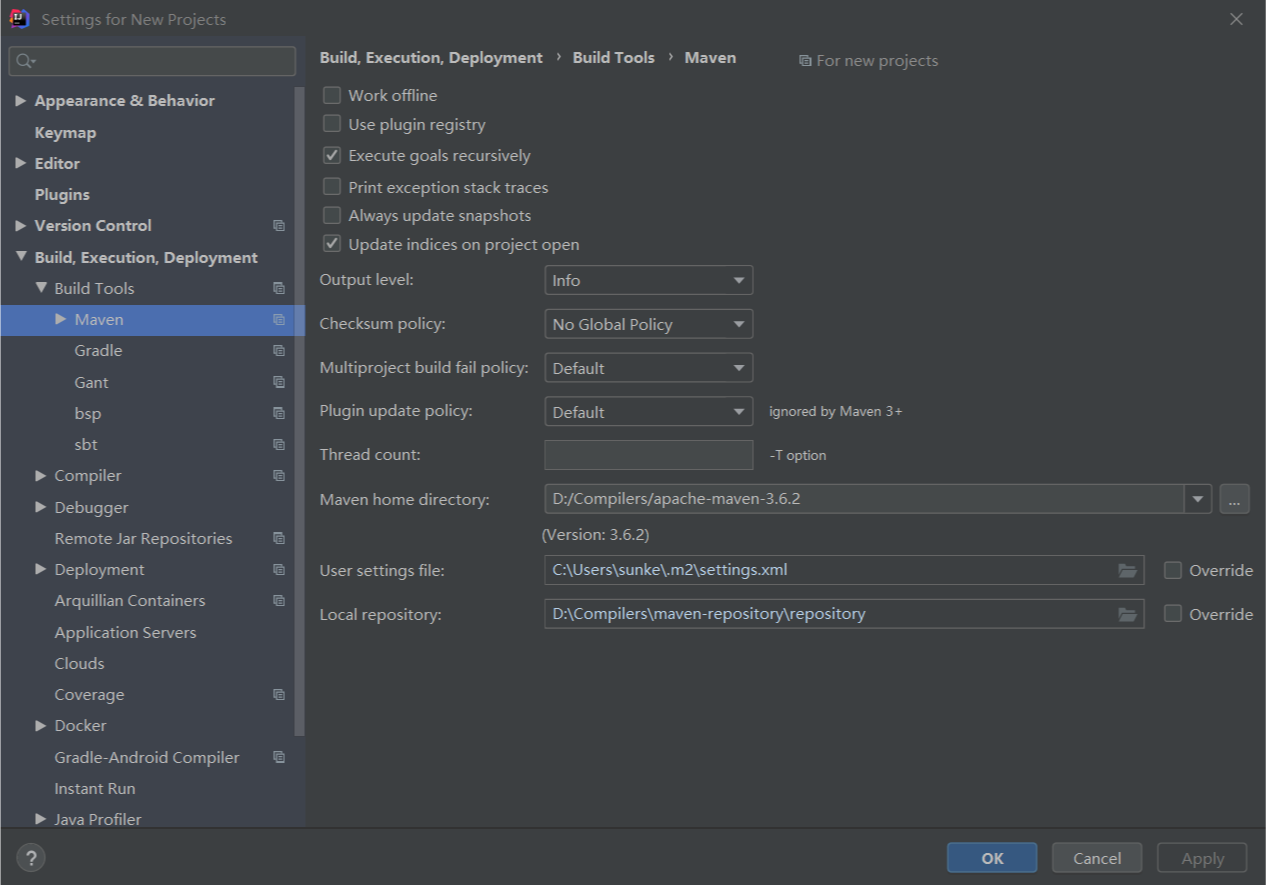Select Clouds settings item

coord(79,663)
